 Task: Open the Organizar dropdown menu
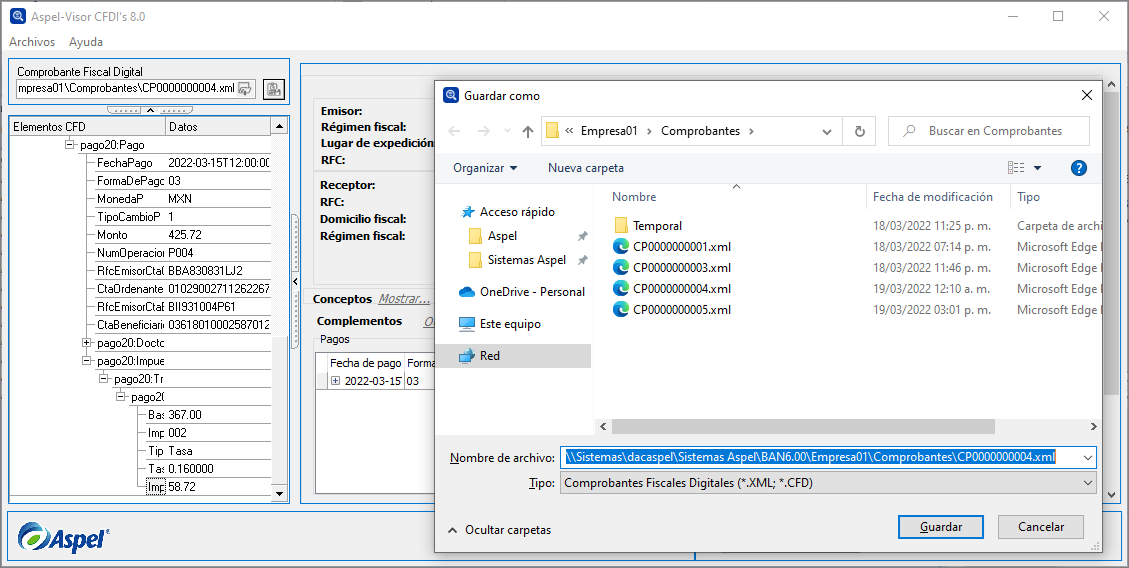pos(485,168)
